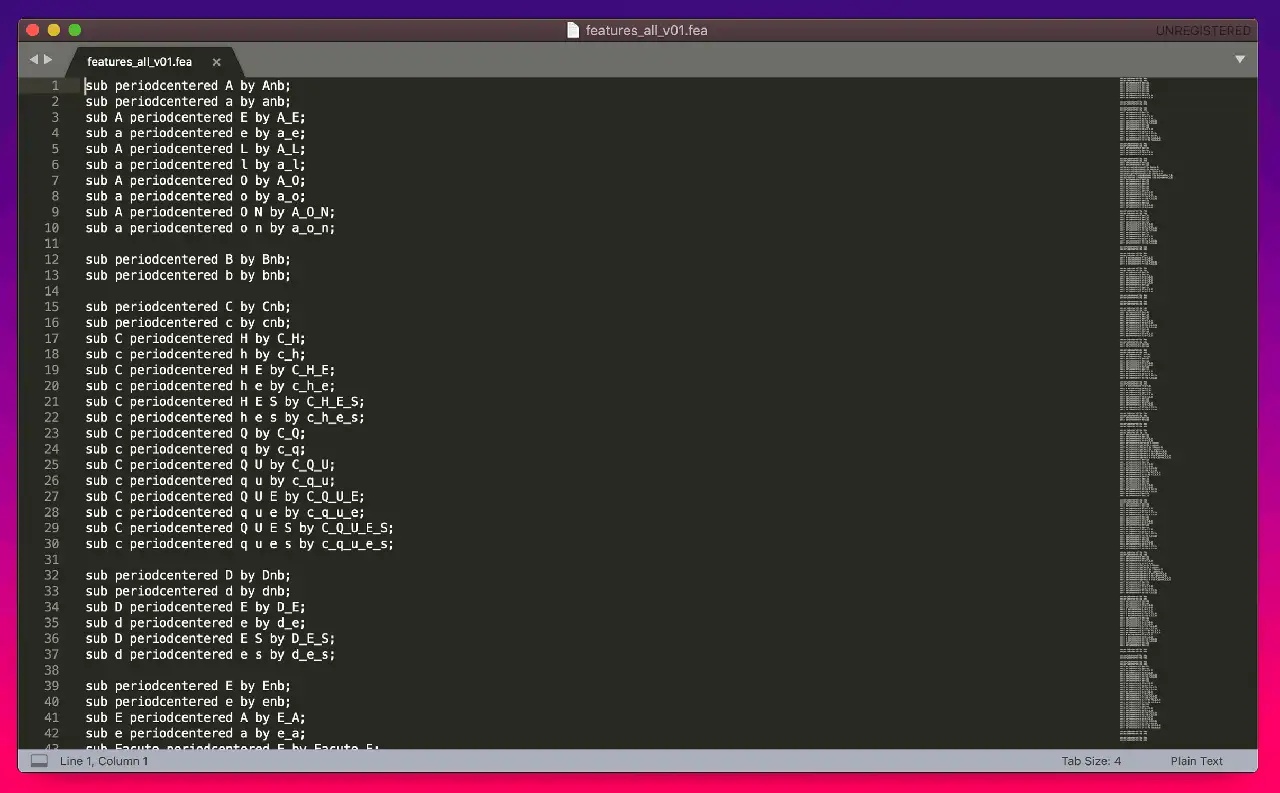Click the document icon in title bar

click(x=573, y=30)
